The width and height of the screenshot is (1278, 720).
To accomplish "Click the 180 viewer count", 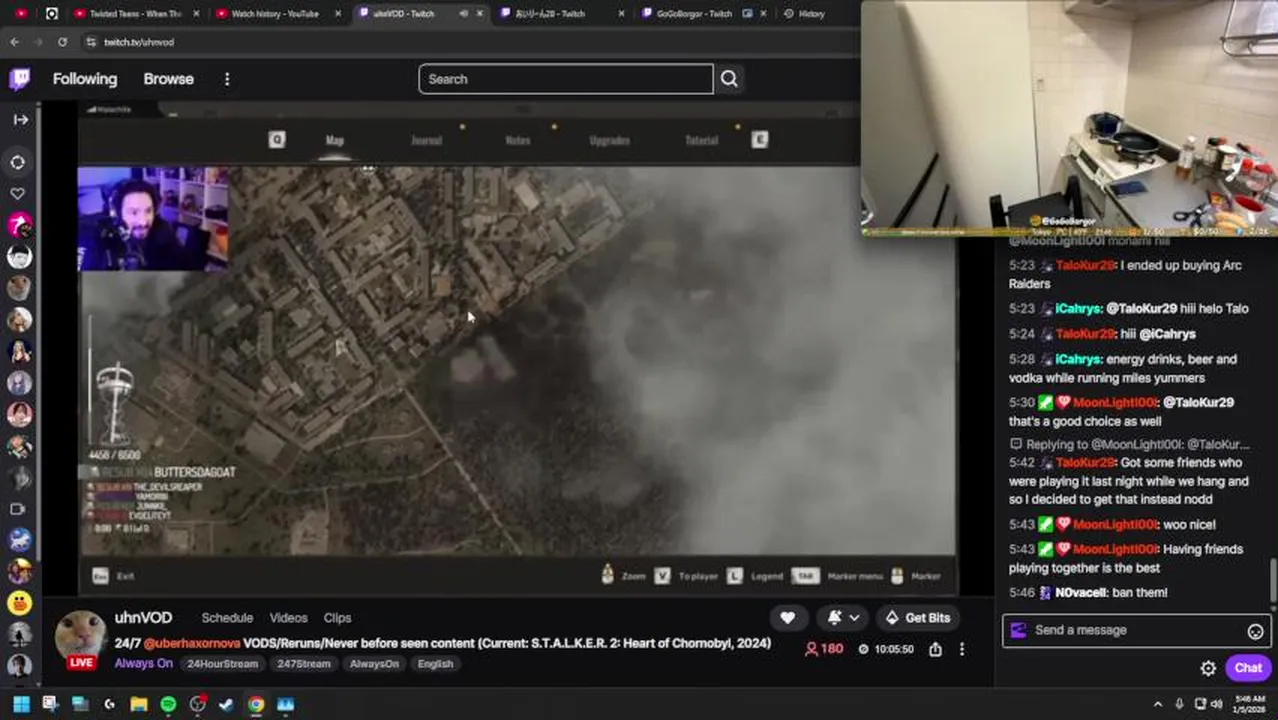I will [x=824, y=649].
